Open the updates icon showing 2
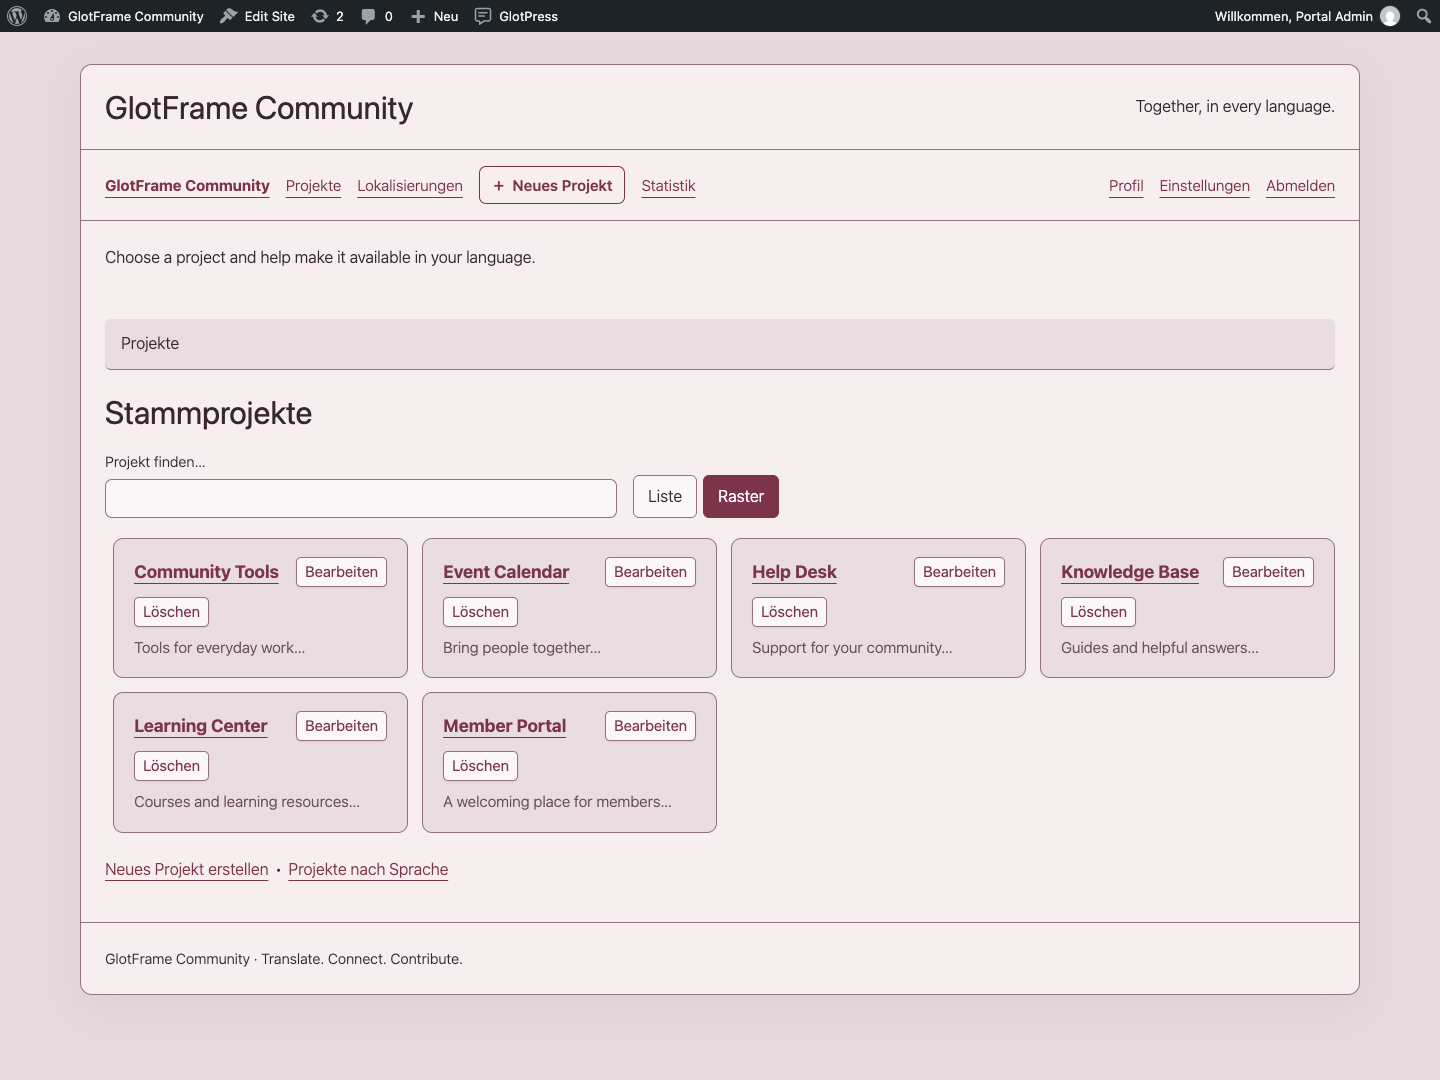 click(328, 16)
